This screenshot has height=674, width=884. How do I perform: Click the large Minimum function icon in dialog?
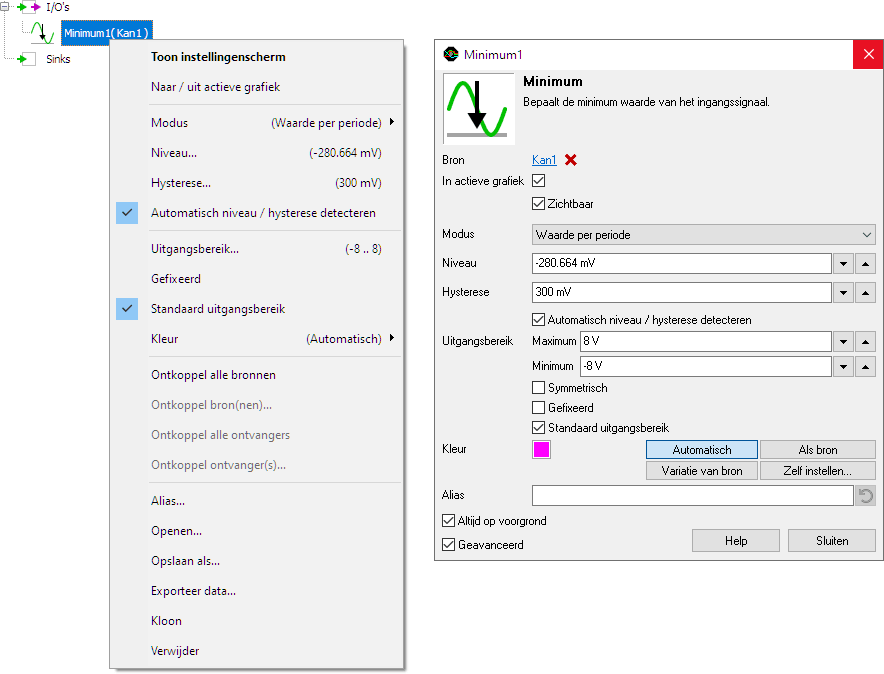pyautogui.click(x=479, y=108)
